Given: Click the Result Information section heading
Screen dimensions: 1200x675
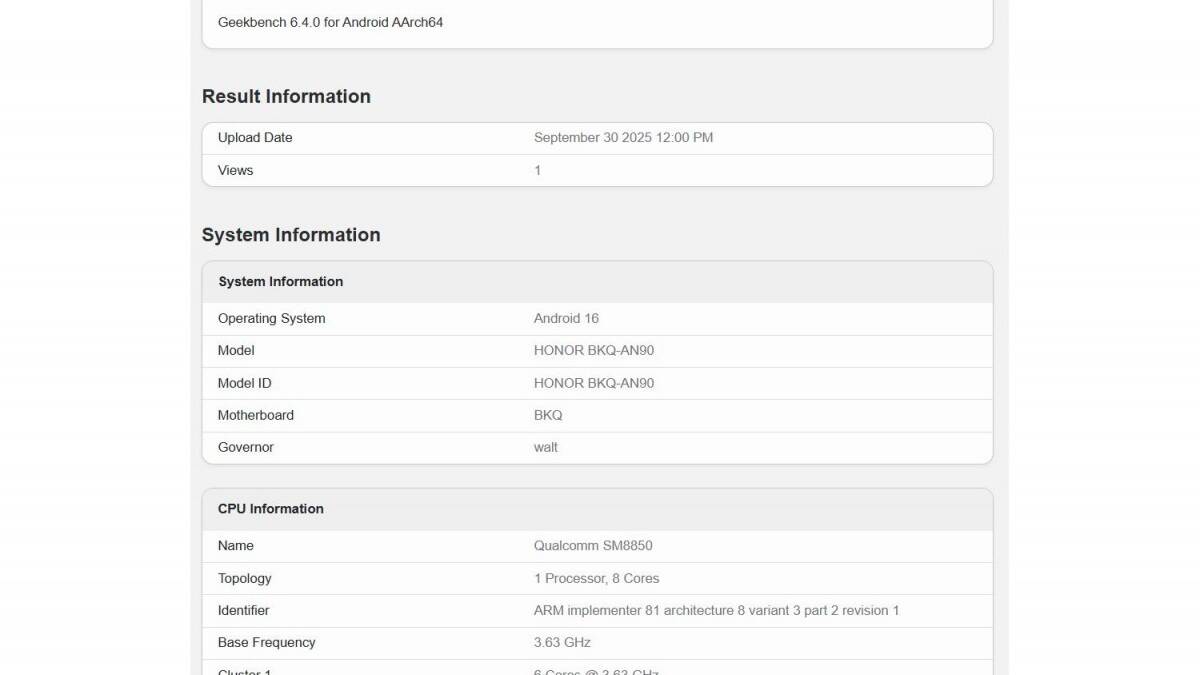Looking at the screenshot, I should [286, 96].
